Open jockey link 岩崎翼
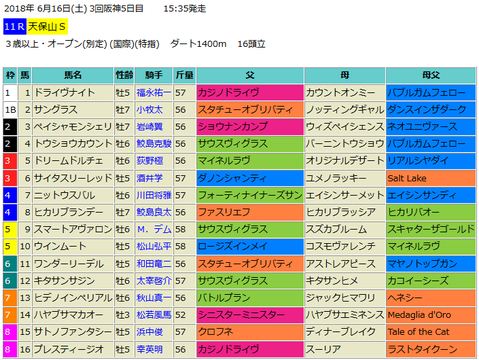479x360 pixels. (x=149, y=127)
